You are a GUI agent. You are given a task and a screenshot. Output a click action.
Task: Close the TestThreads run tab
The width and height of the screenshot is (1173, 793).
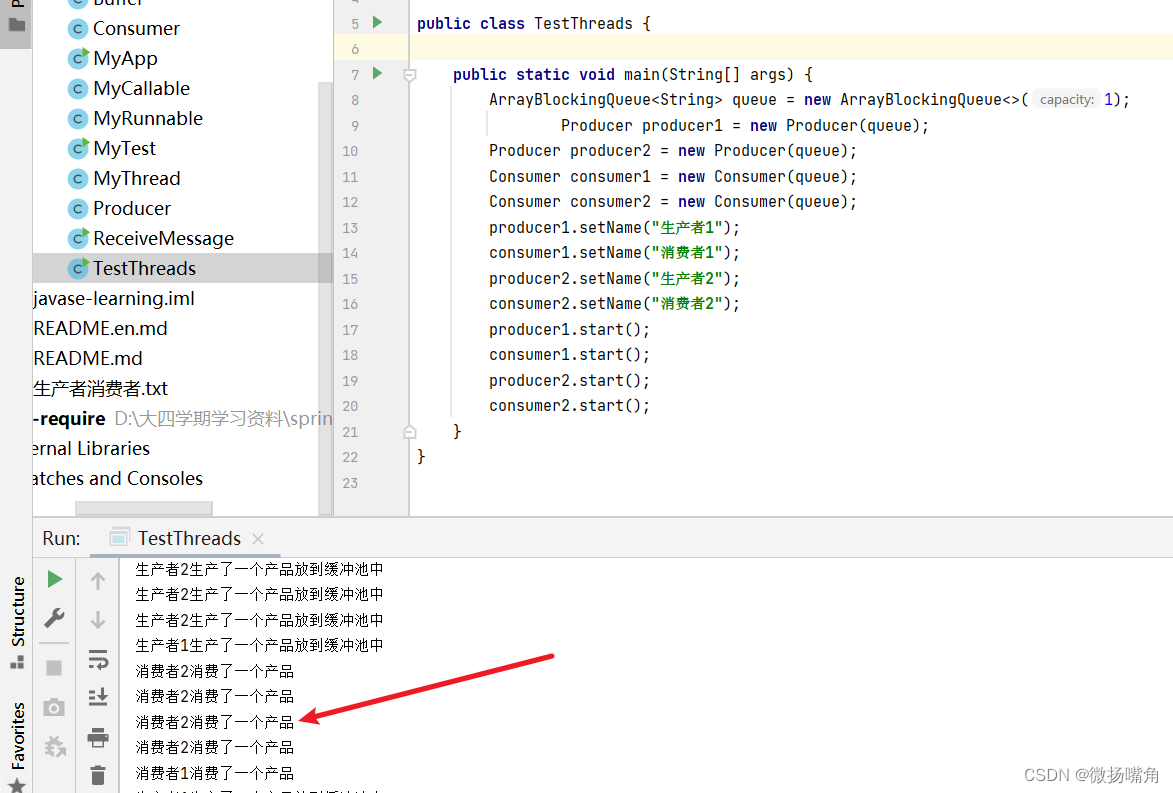[x=258, y=539]
